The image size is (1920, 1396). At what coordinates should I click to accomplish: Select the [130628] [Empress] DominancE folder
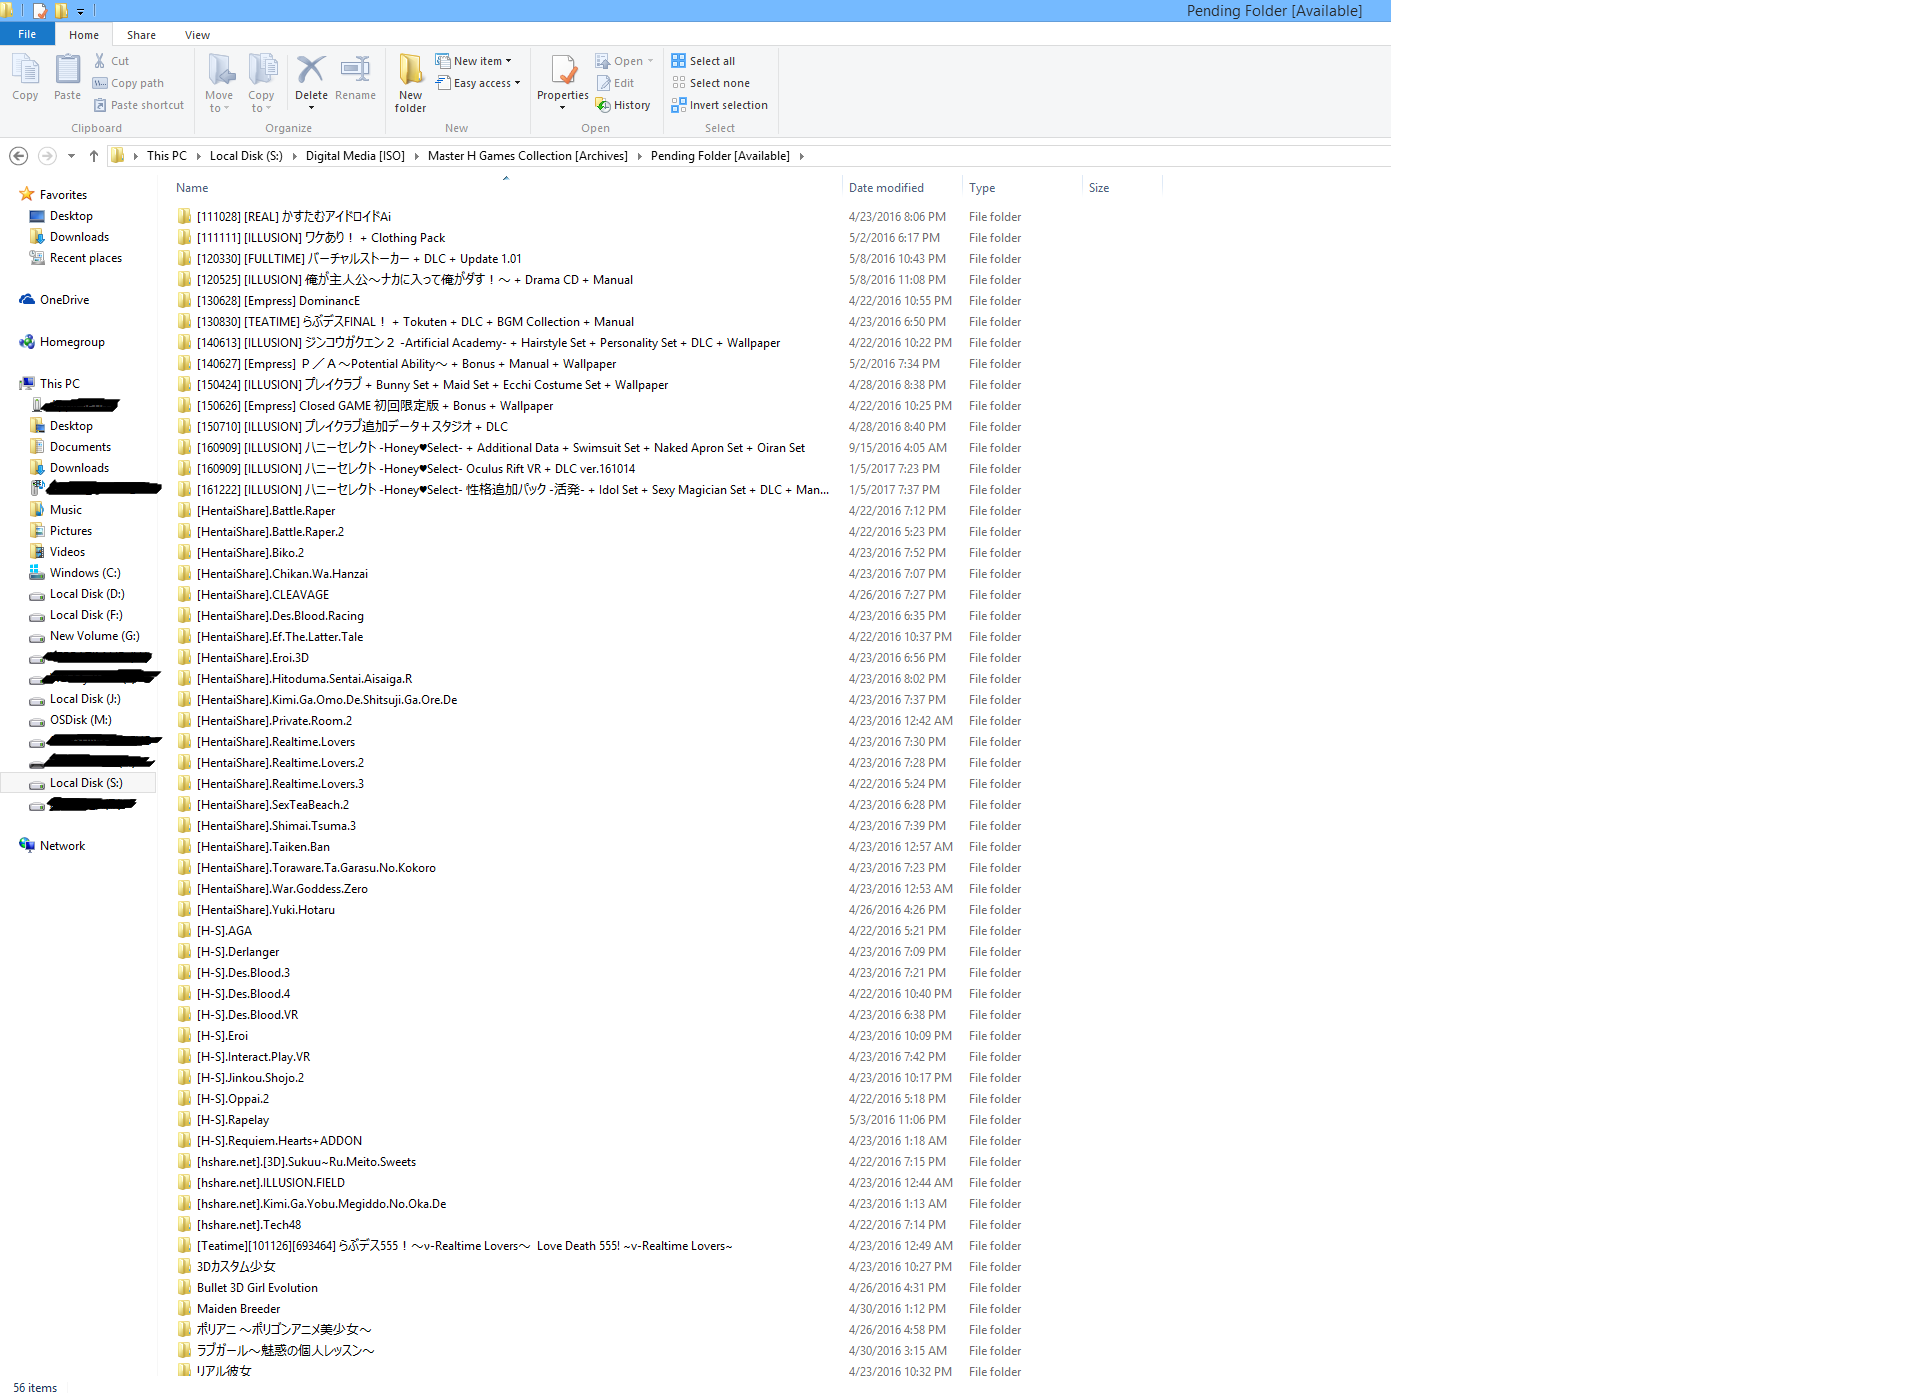278,301
